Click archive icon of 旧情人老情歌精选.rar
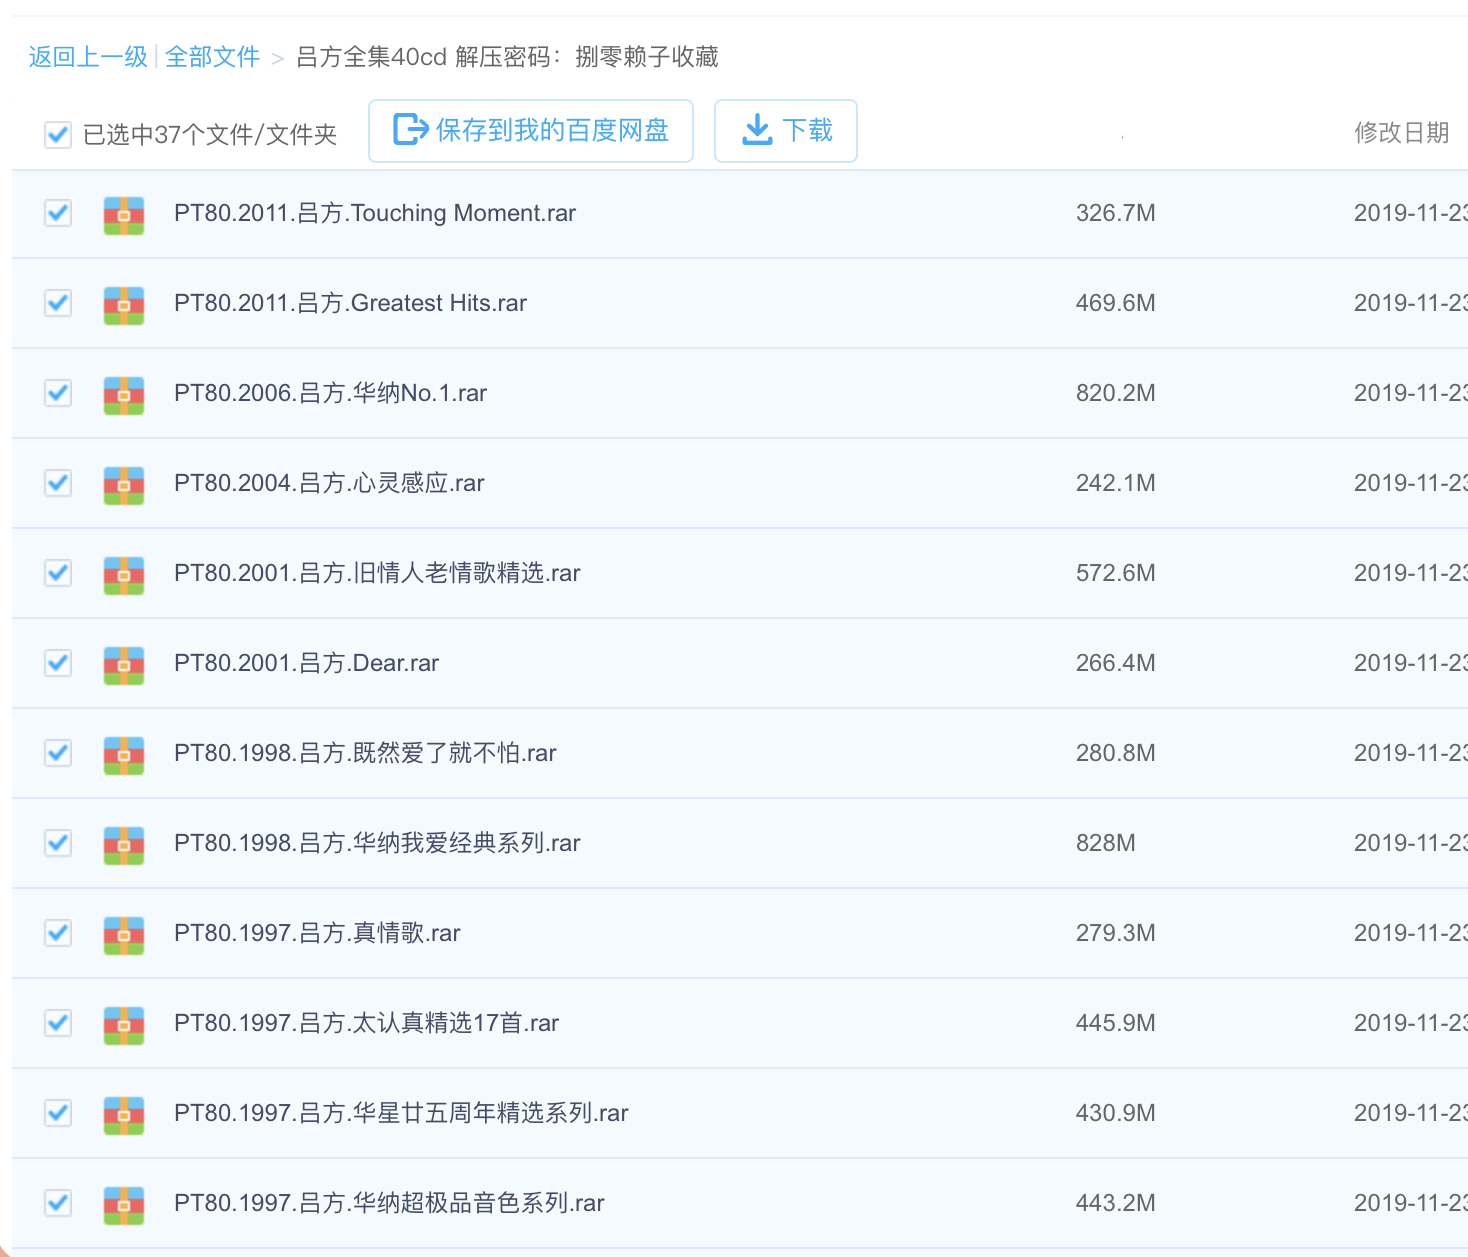Screen dimensions: 1468x1257 click(x=124, y=575)
